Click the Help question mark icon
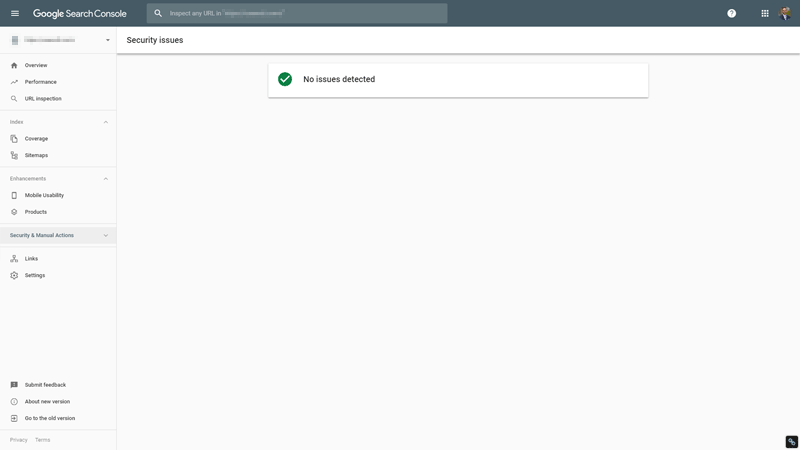Image resolution: width=800 pixels, height=450 pixels. coord(731,13)
